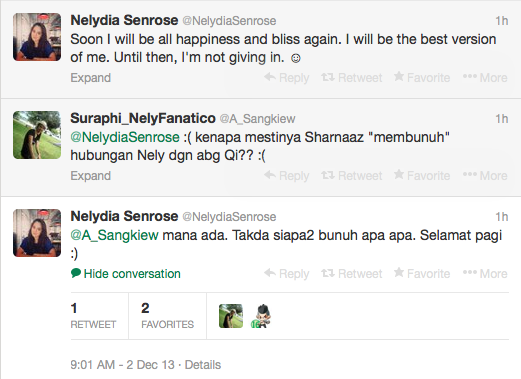Open the @A_Sangkiew mention in Nelydia's reply
Screen dimensions: 521x379
(x=114, y=235)
